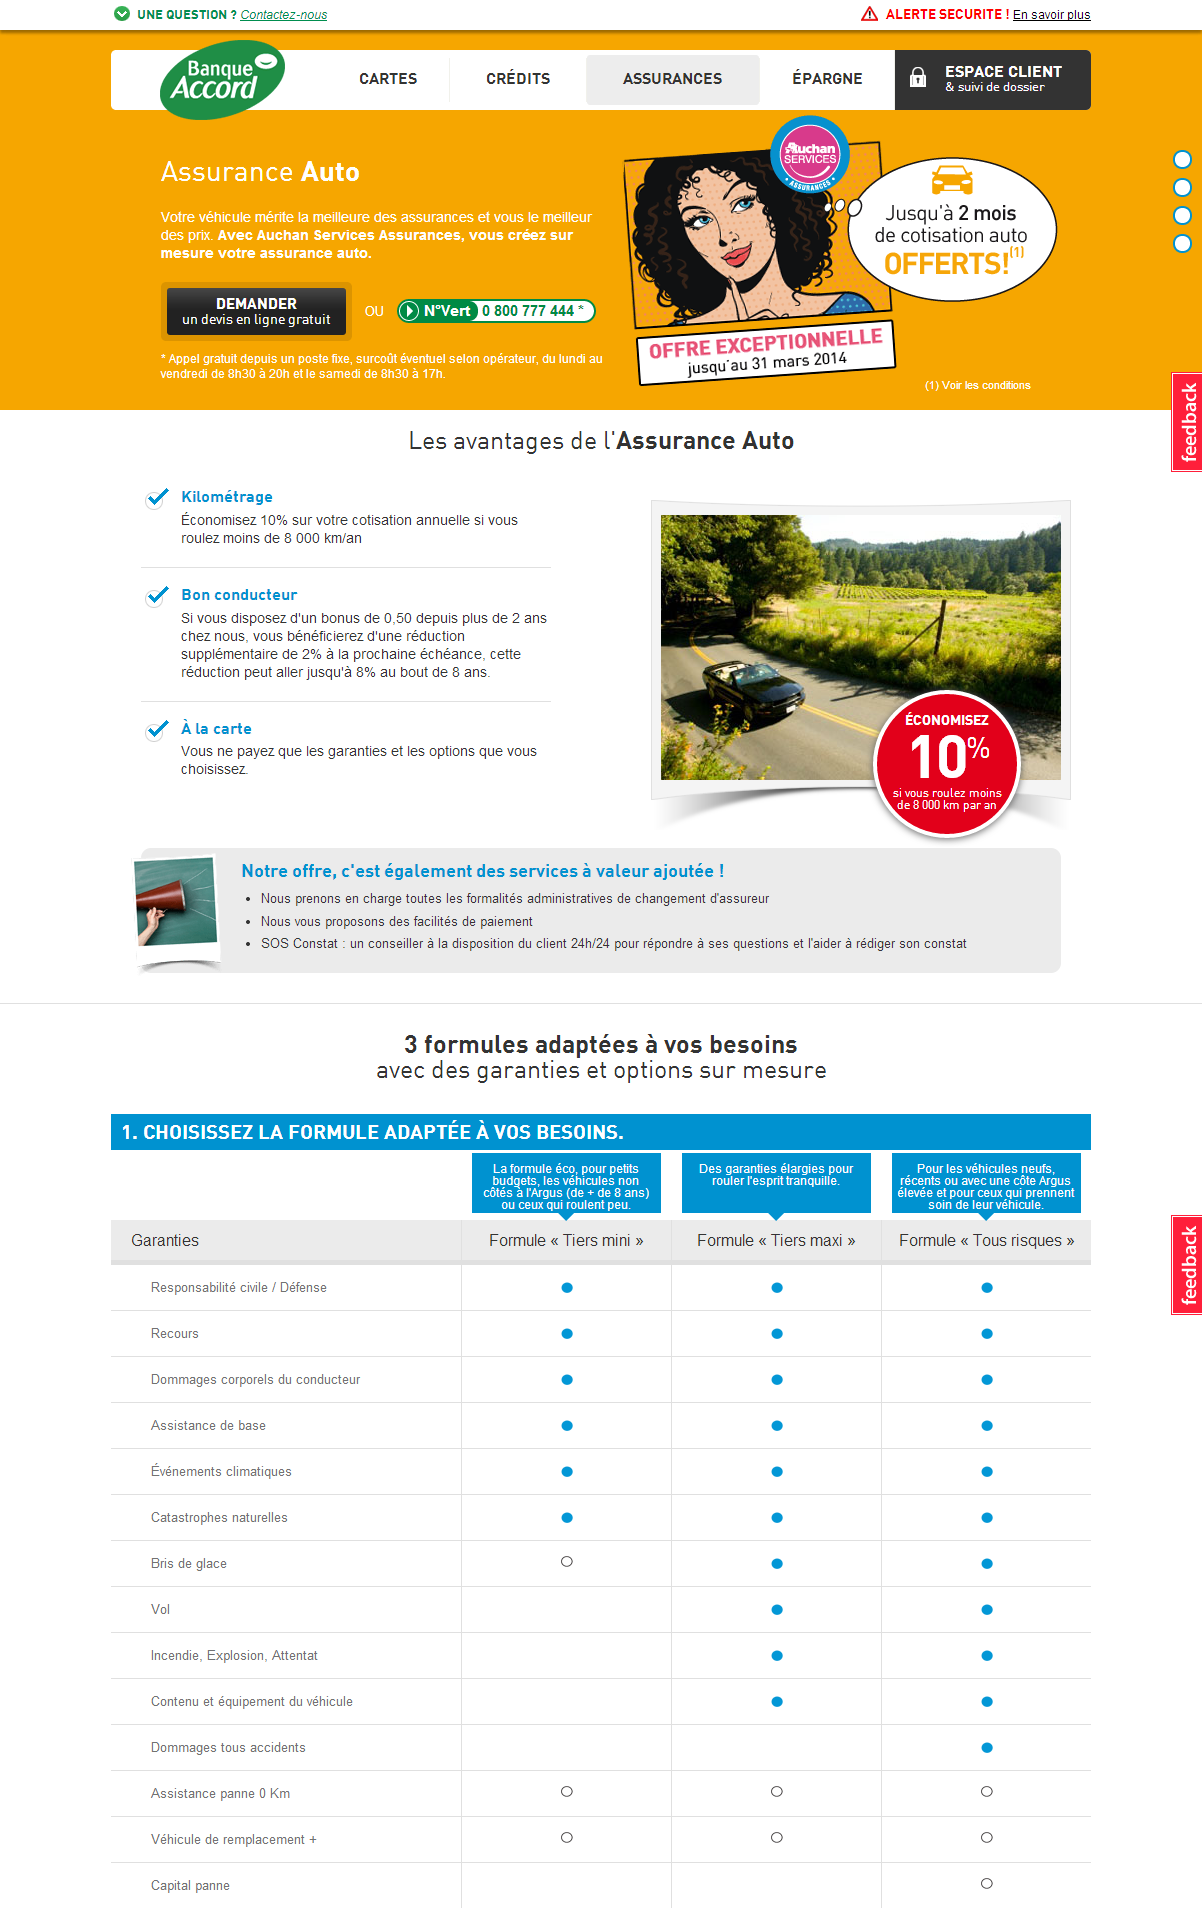Click 'Notre offre, c'est également des services' heading
This screenshot has width=1202, height=1926.
(483, 871)
